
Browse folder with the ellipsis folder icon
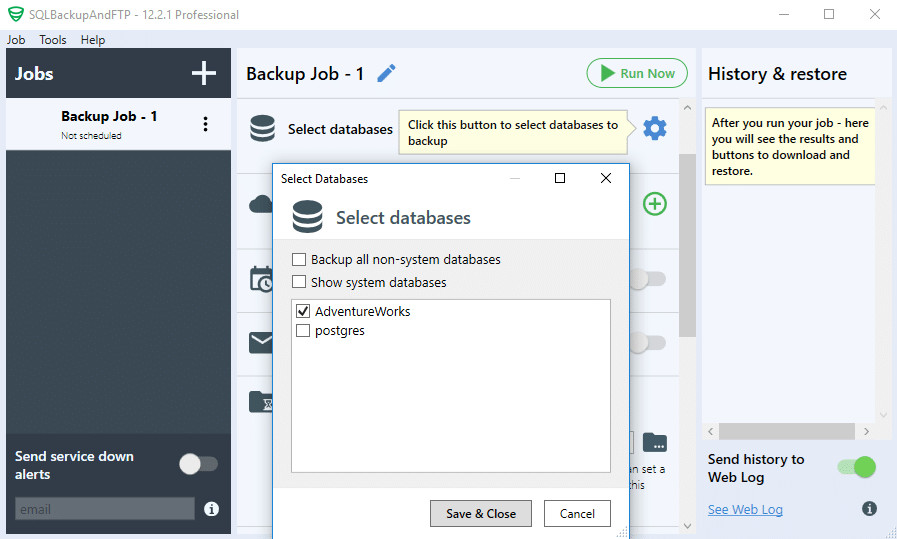coord(654,442)
